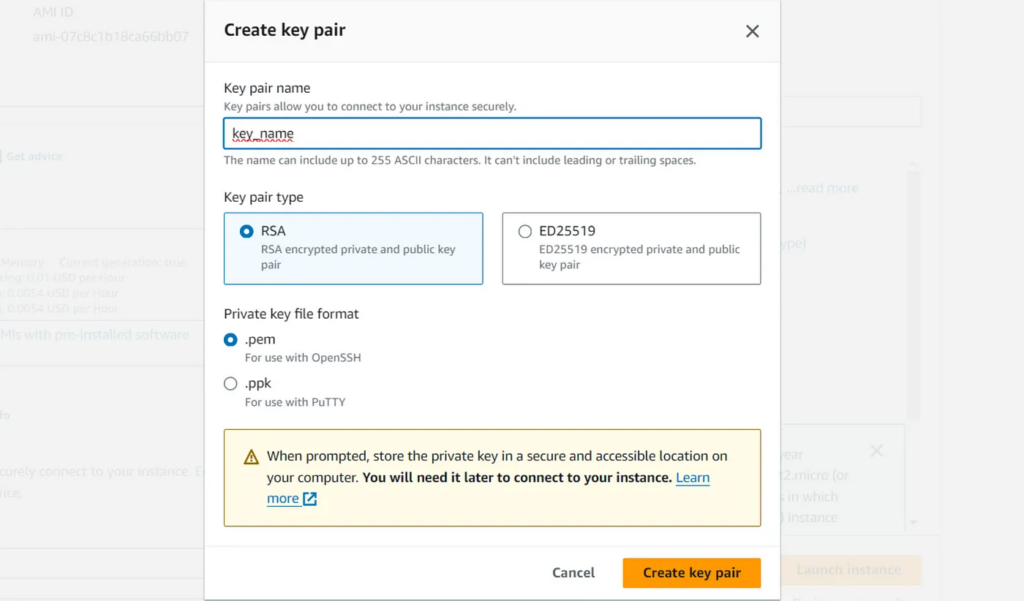Close the Create key pair dialog

(x=753, y=31)
